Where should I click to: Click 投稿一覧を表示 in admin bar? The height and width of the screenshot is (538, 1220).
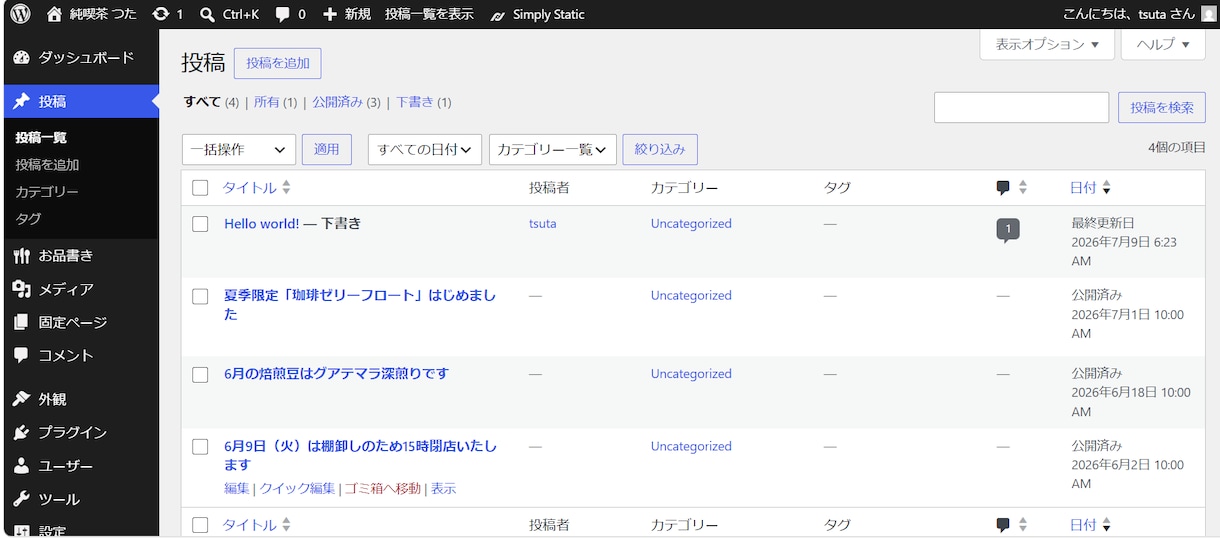tap(429, 14)
